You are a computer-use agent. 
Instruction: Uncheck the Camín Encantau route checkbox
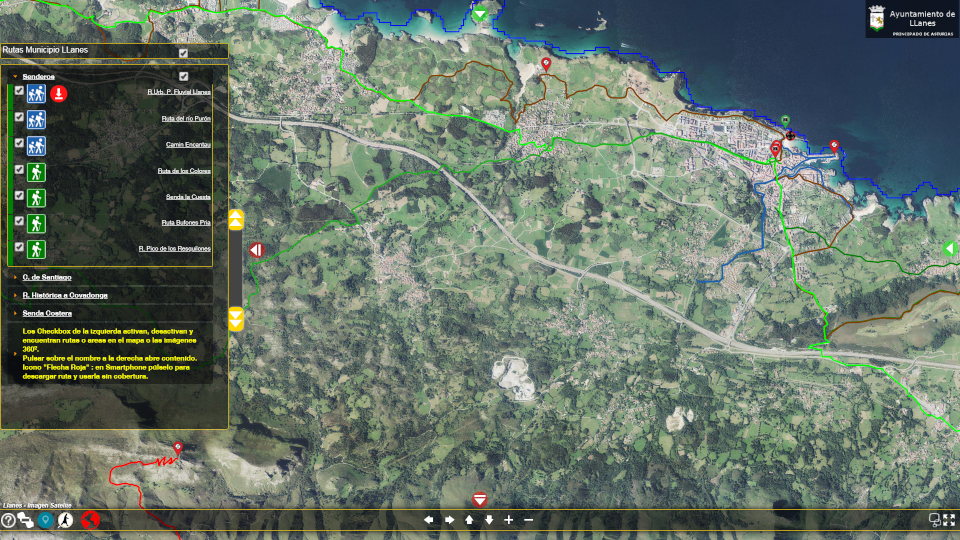tap(19, 143)
